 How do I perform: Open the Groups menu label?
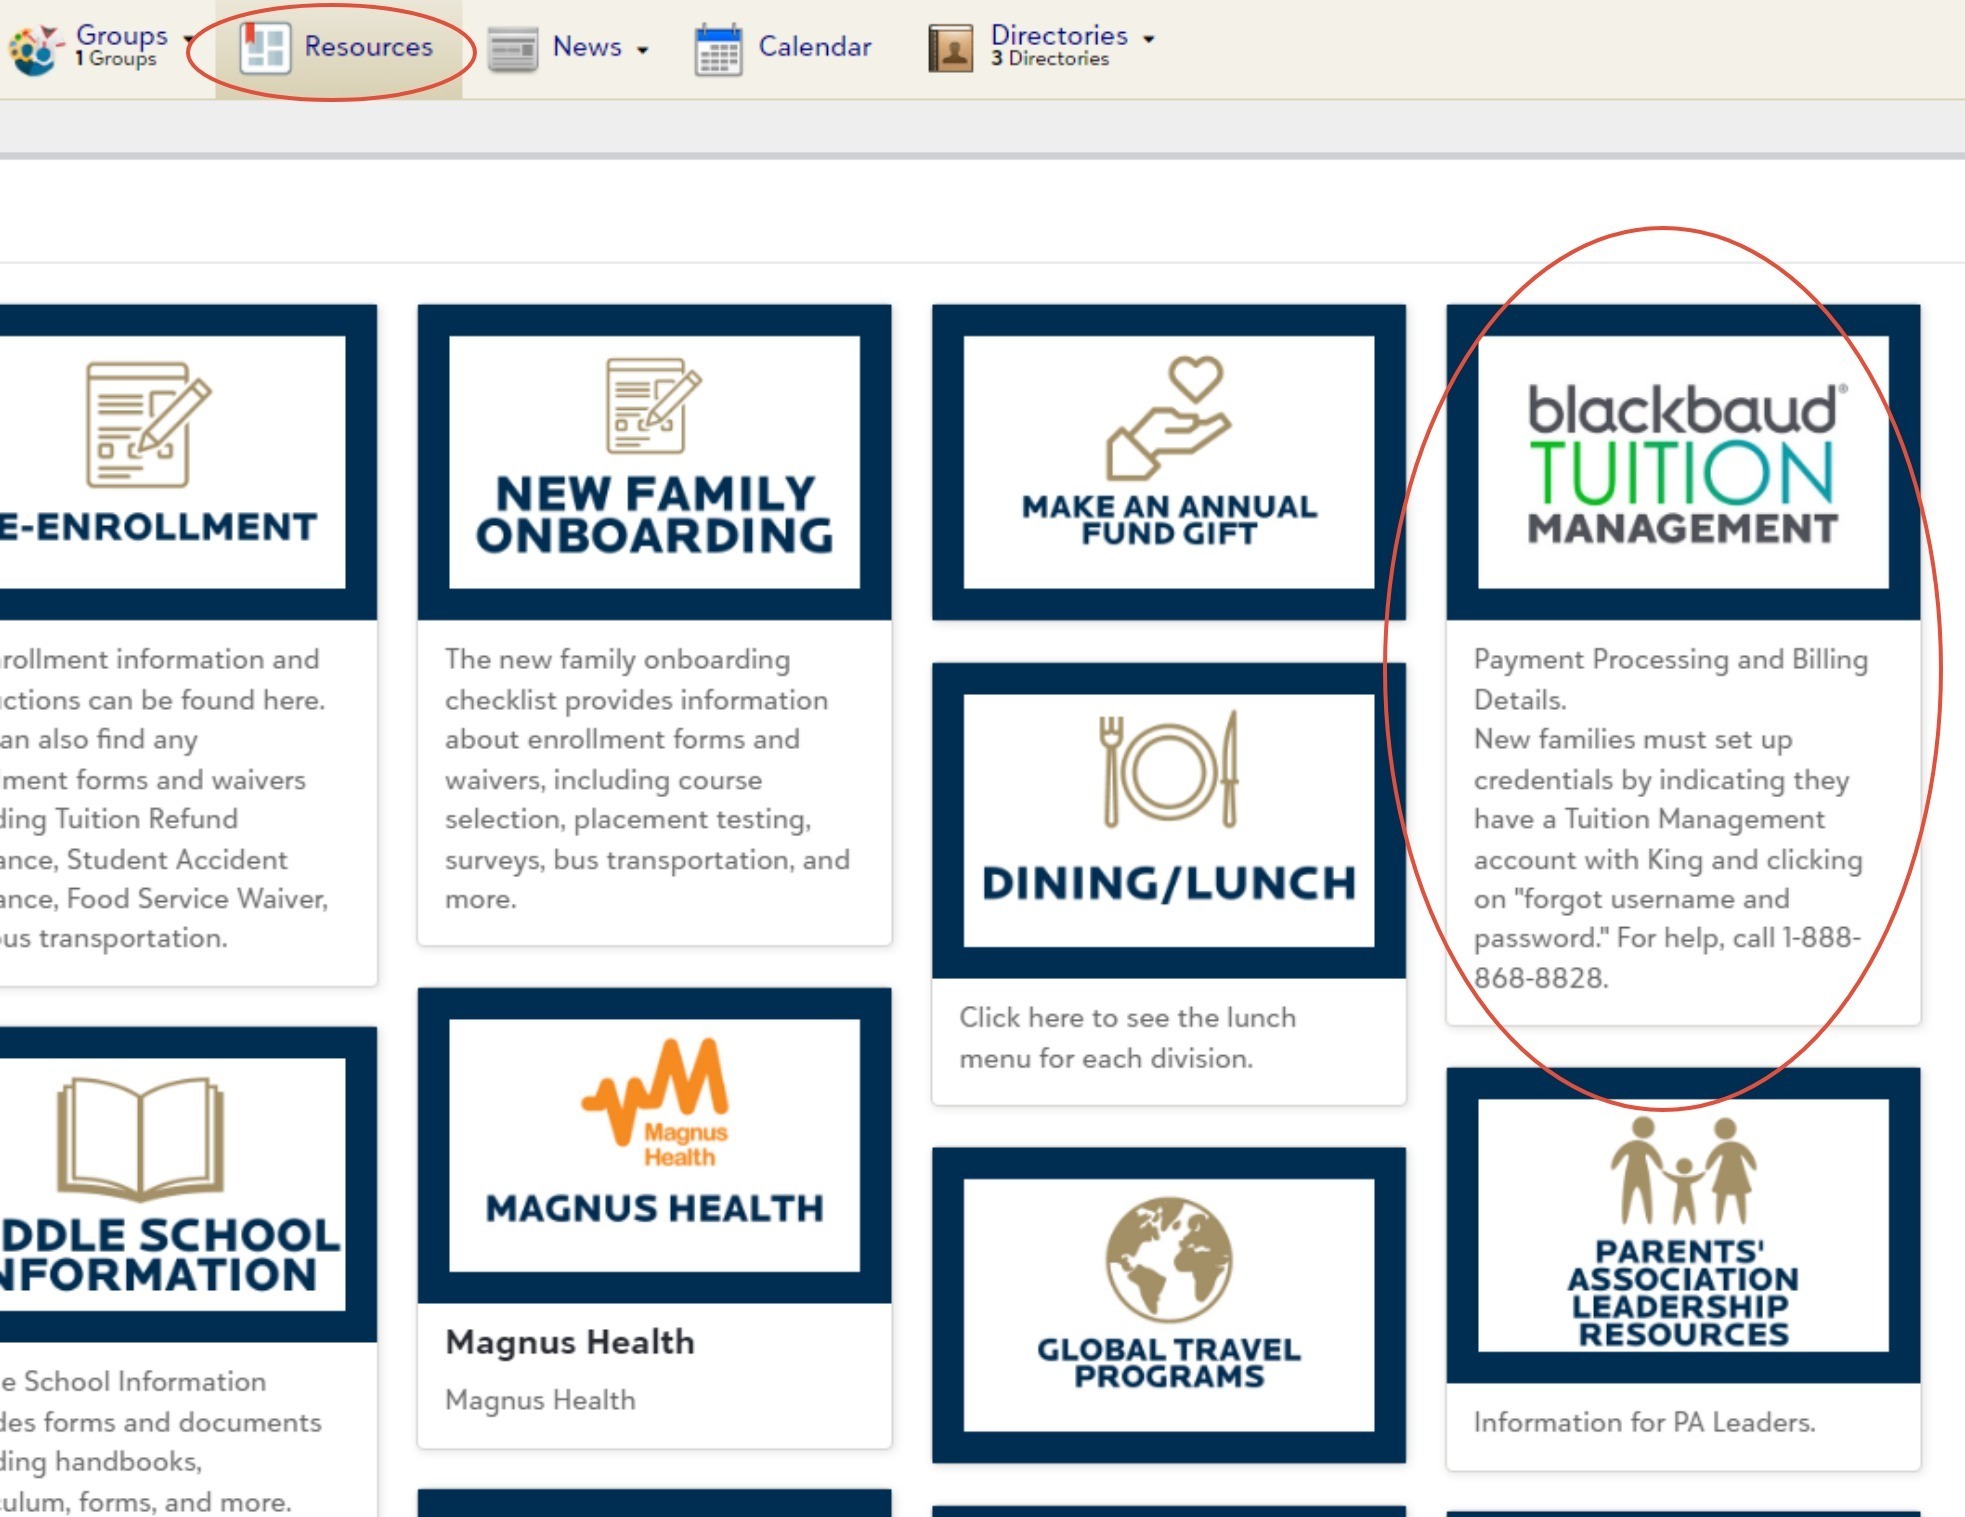[x=122, y=35]
